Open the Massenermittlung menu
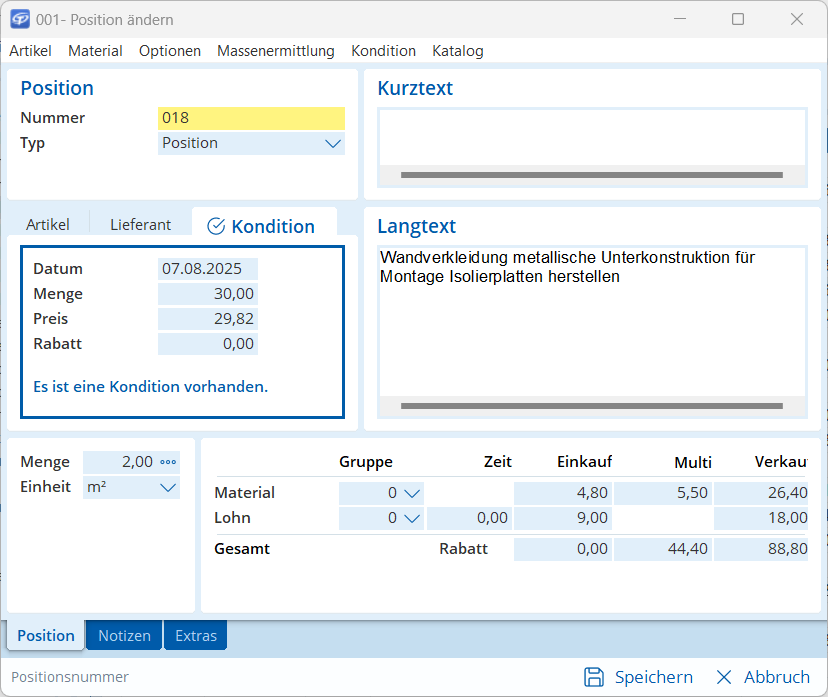Viewport: 828px width, 697px height. tap(275, 51)
